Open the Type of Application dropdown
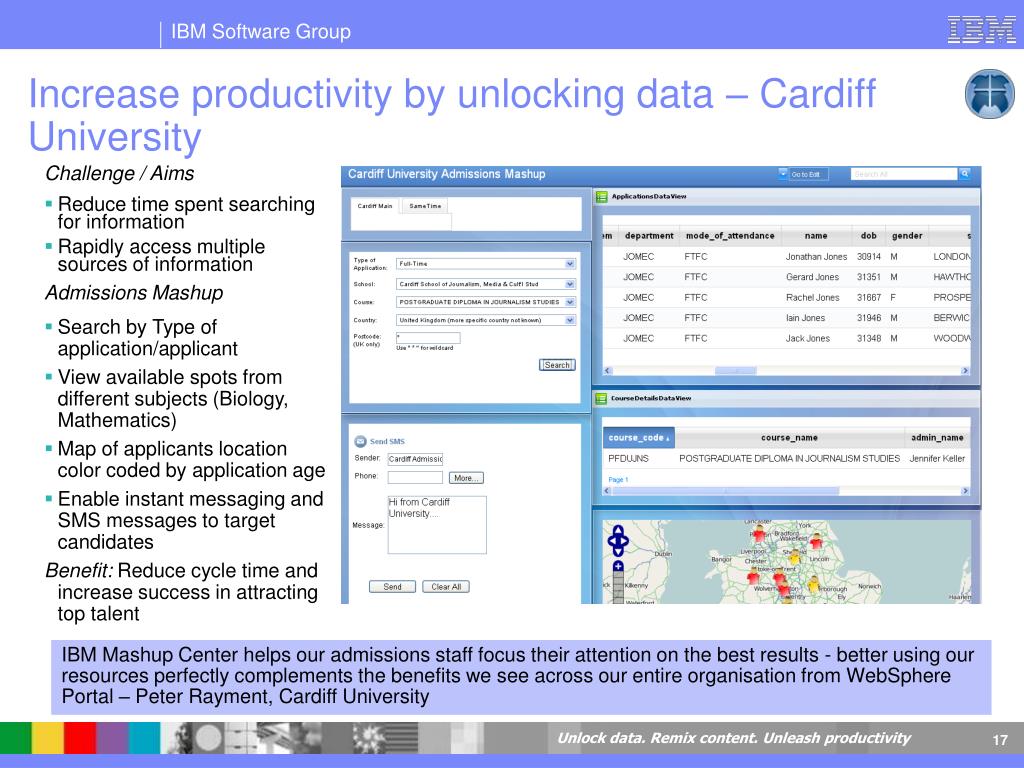This screenshot has height=768, width=1024. pos(486,264)
